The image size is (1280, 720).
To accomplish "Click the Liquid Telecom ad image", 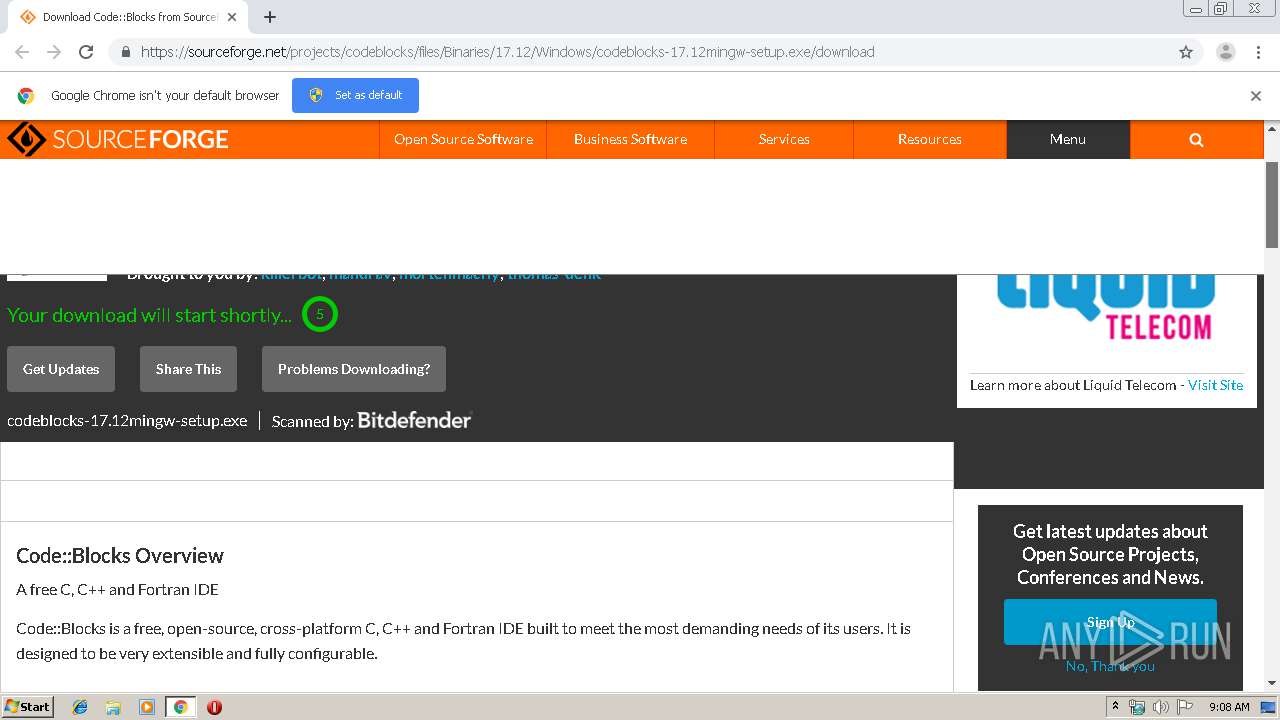I will [x=1106, y=310].
